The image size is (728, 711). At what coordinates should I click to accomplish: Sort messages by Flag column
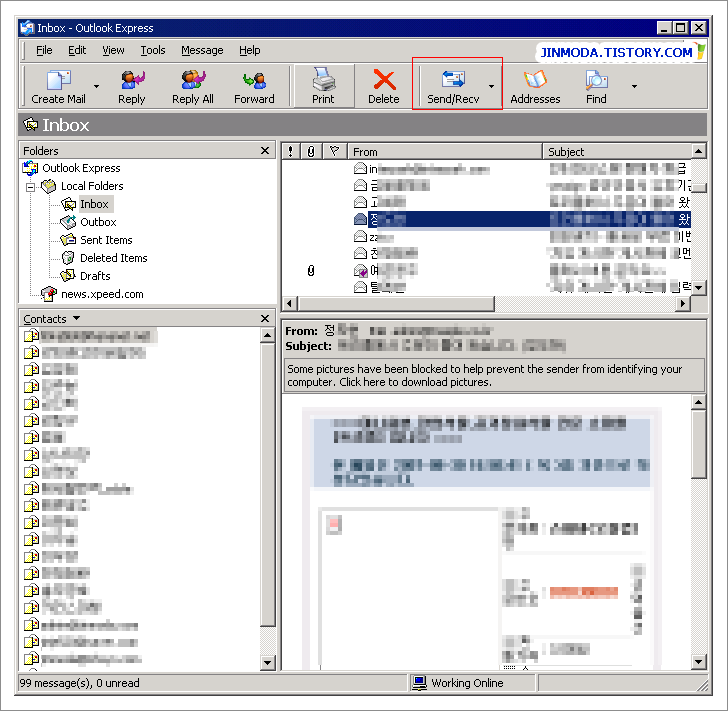[x=334, y=151]
